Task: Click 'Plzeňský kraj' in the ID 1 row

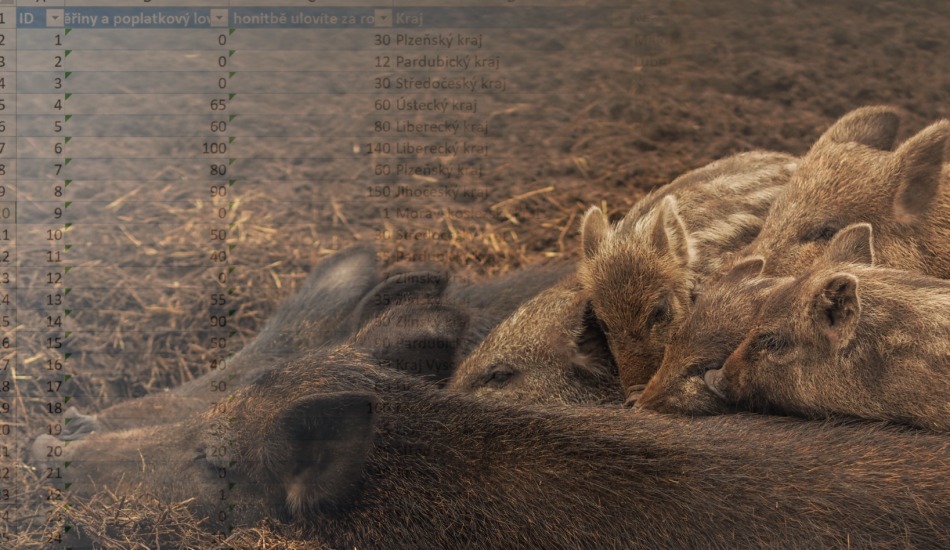Action: [x=439, y=40]
